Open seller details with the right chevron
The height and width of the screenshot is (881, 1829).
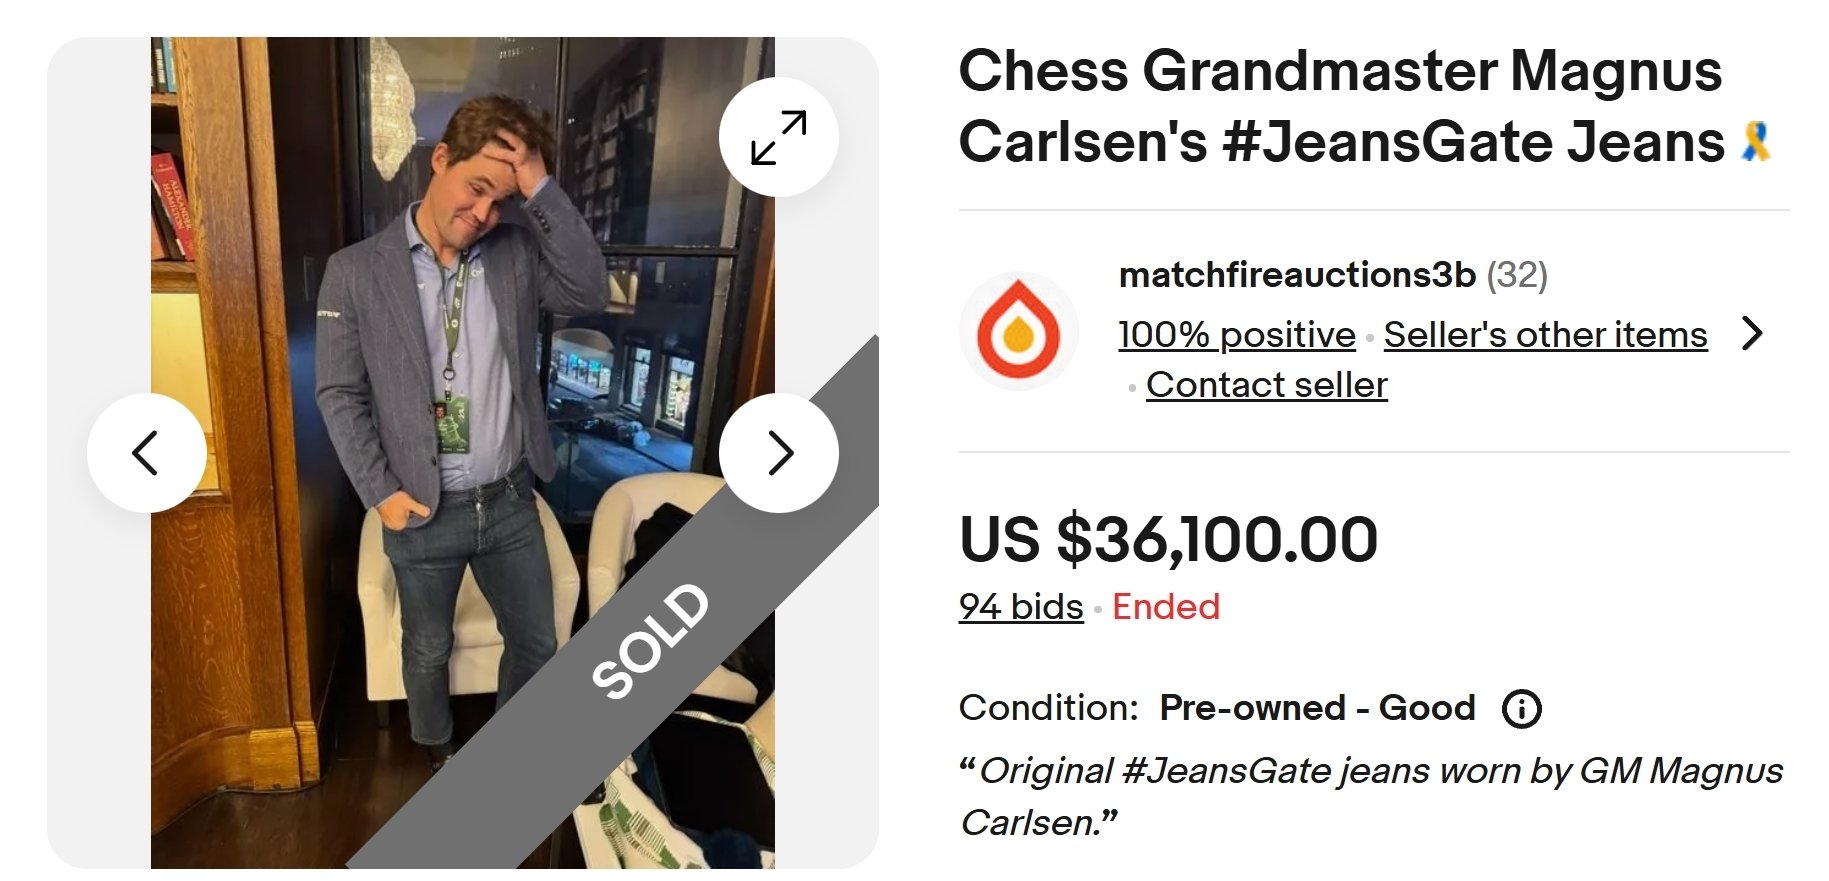tap(1751, 333)
